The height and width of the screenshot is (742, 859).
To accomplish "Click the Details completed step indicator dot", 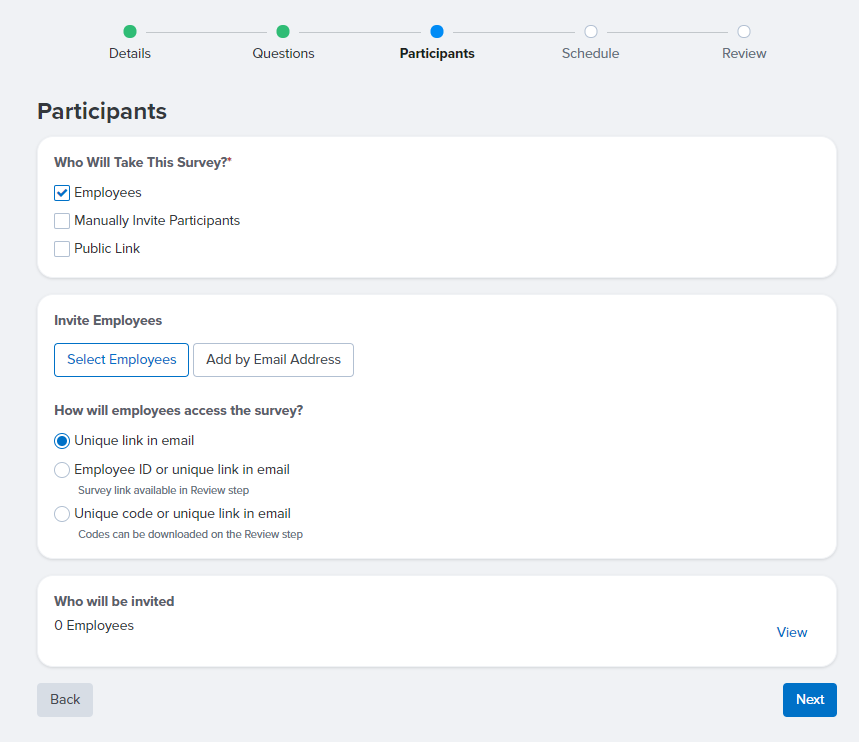I will (130, 32).
